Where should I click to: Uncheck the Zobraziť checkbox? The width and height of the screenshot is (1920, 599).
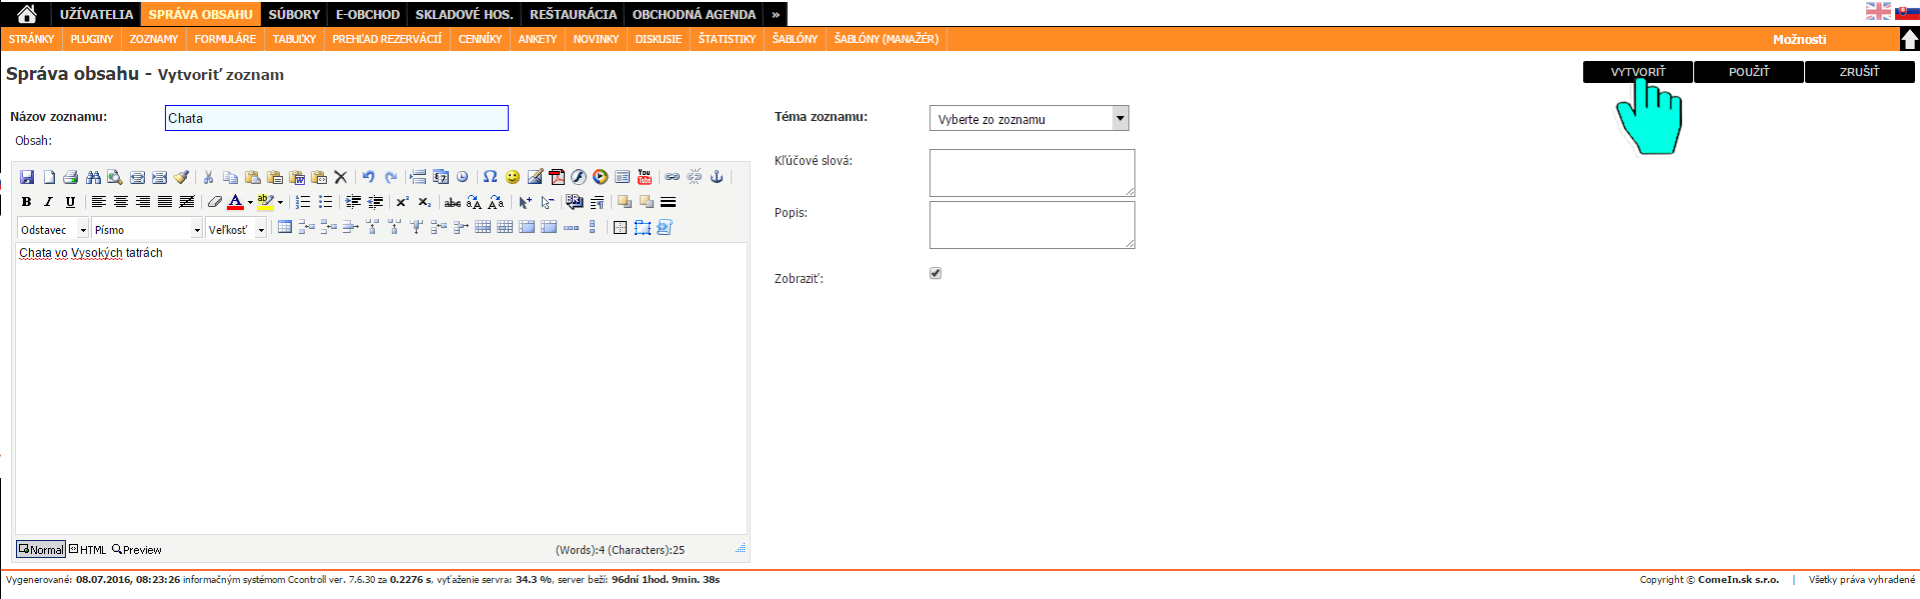tap(935, 273)
